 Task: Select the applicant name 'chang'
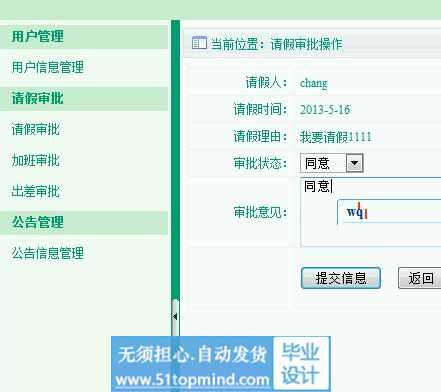pyautogui.click(x=314, y=83)
